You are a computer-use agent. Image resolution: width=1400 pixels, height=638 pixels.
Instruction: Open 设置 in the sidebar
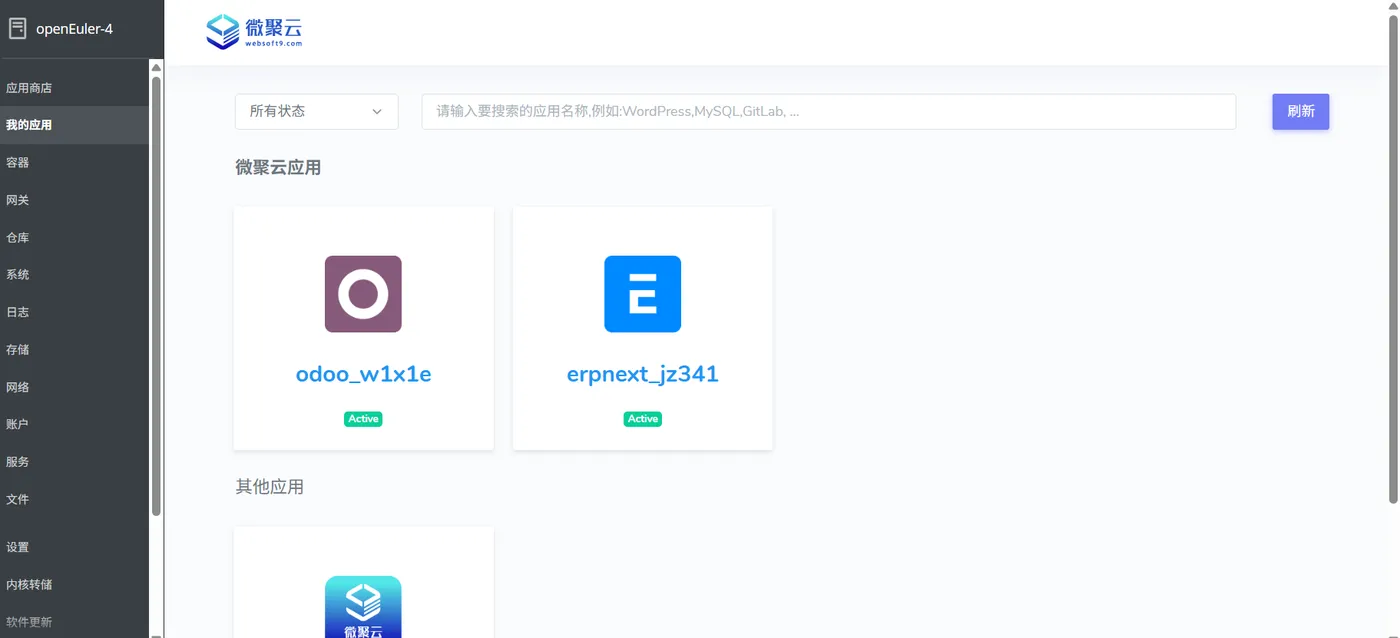(74, 547)
